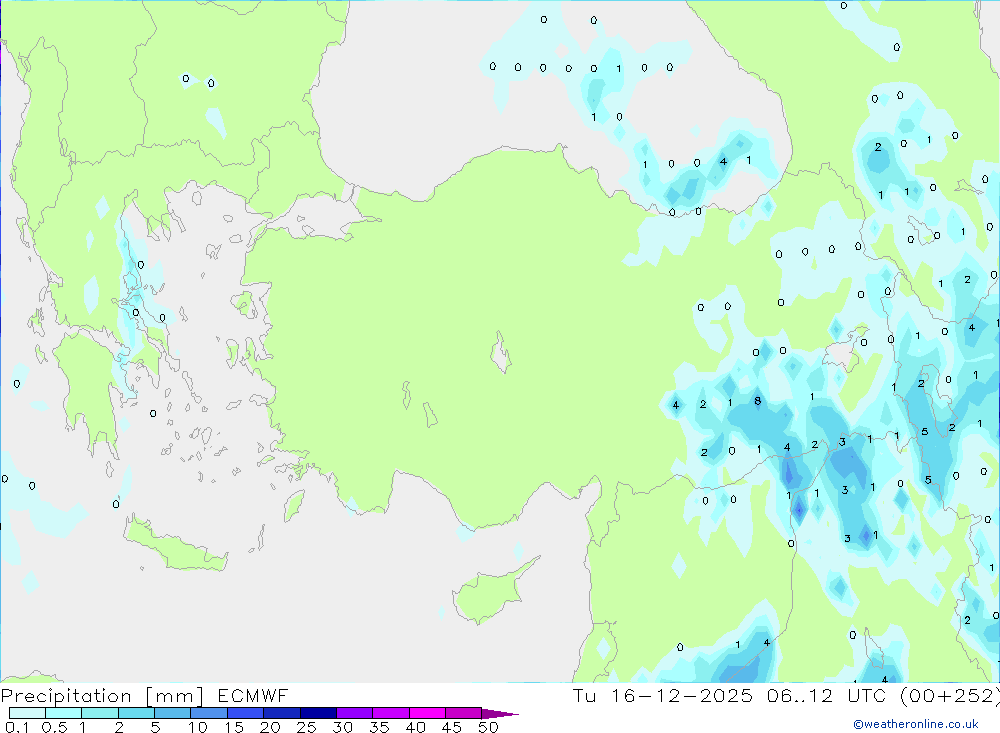Image resolution: width=1000 pixels, height=733 pixels.
Task: Click the "(00+252)" forecast offset text
Action: pyautogui.click(x=950, y=695)
